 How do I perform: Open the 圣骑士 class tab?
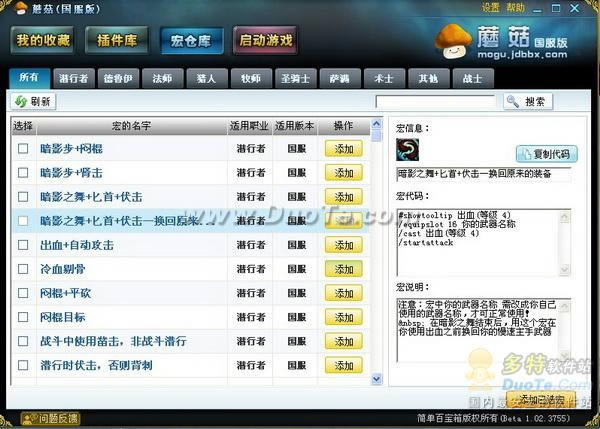point(292,77)
